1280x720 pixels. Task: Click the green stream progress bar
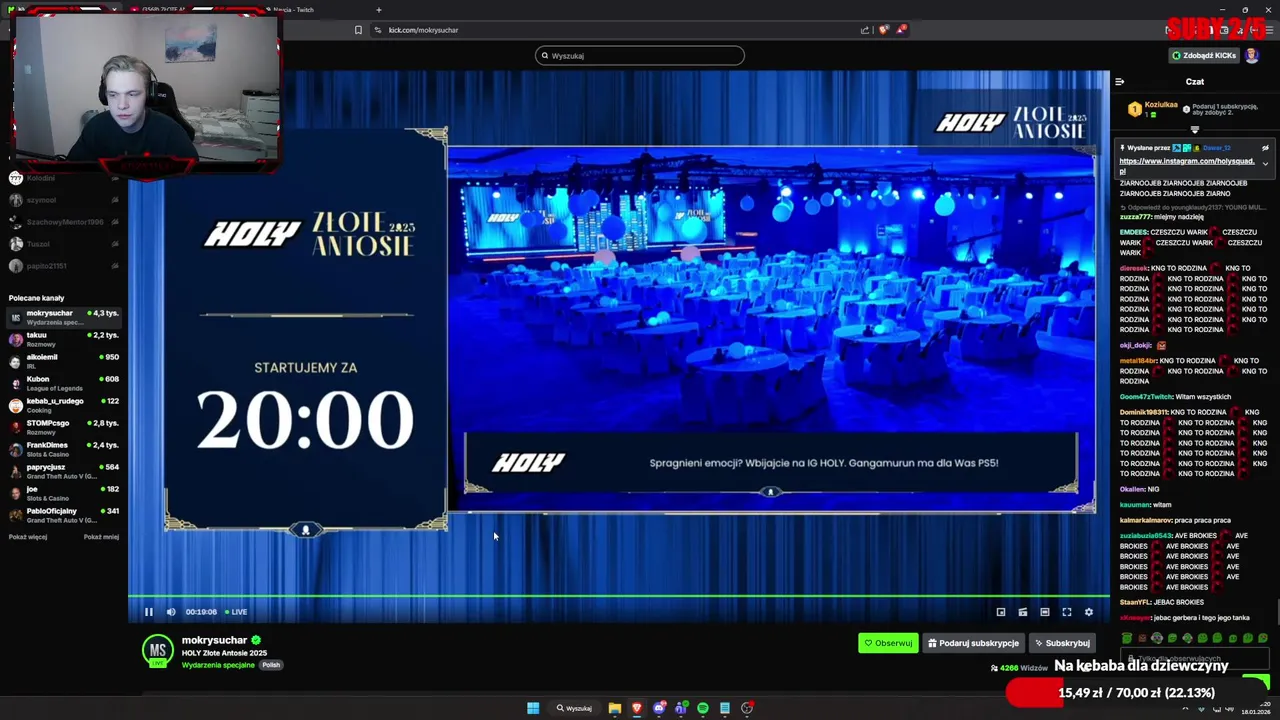(x=619, y=596)
